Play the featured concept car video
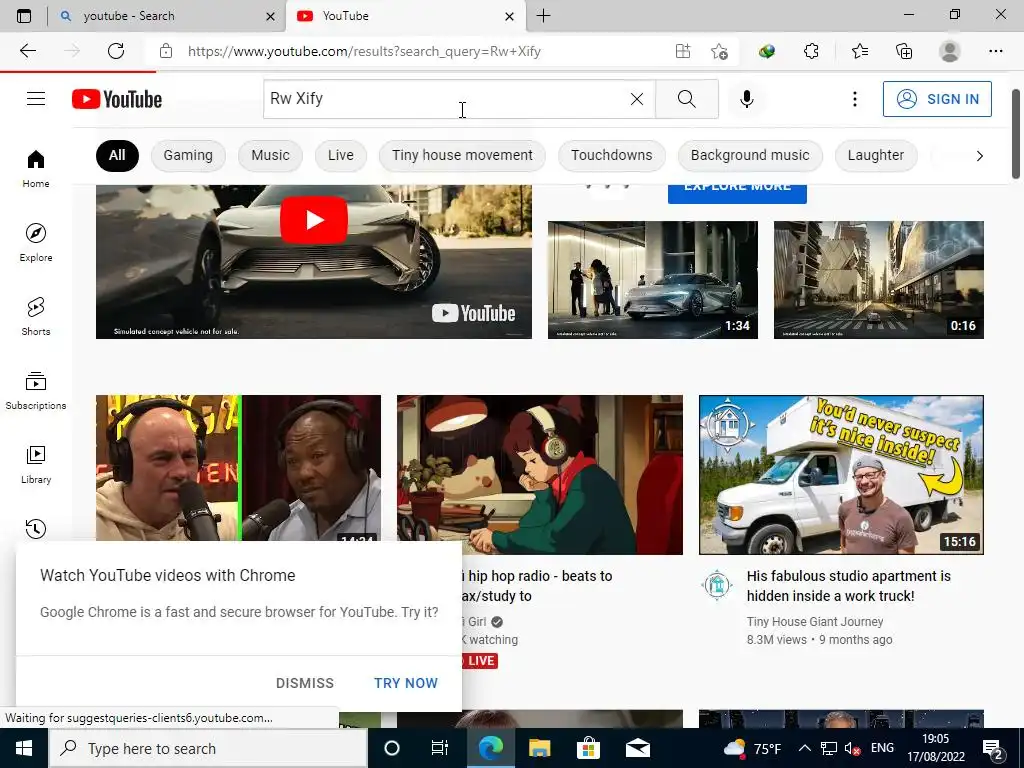This screenshot has width=1024, height=768. 313,219
